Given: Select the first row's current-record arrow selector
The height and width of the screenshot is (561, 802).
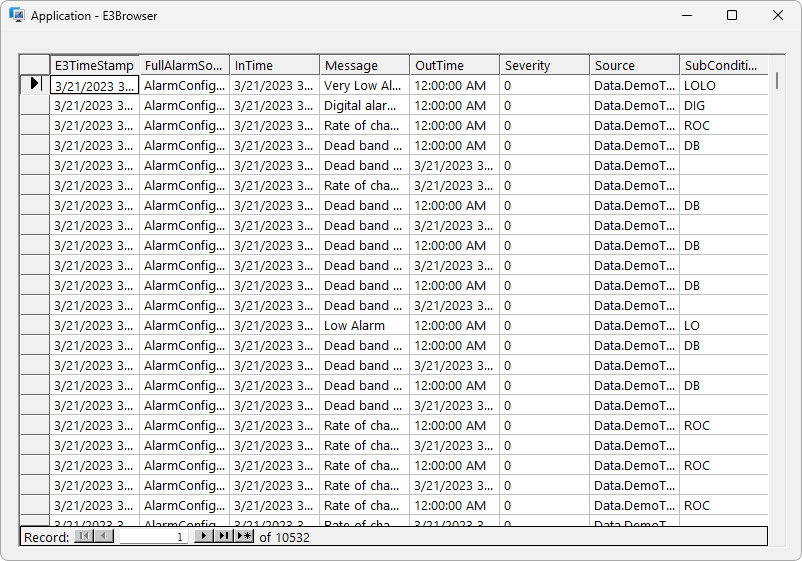Looking at the screenshot, I should pyautogui.click(x=35, y=84).
